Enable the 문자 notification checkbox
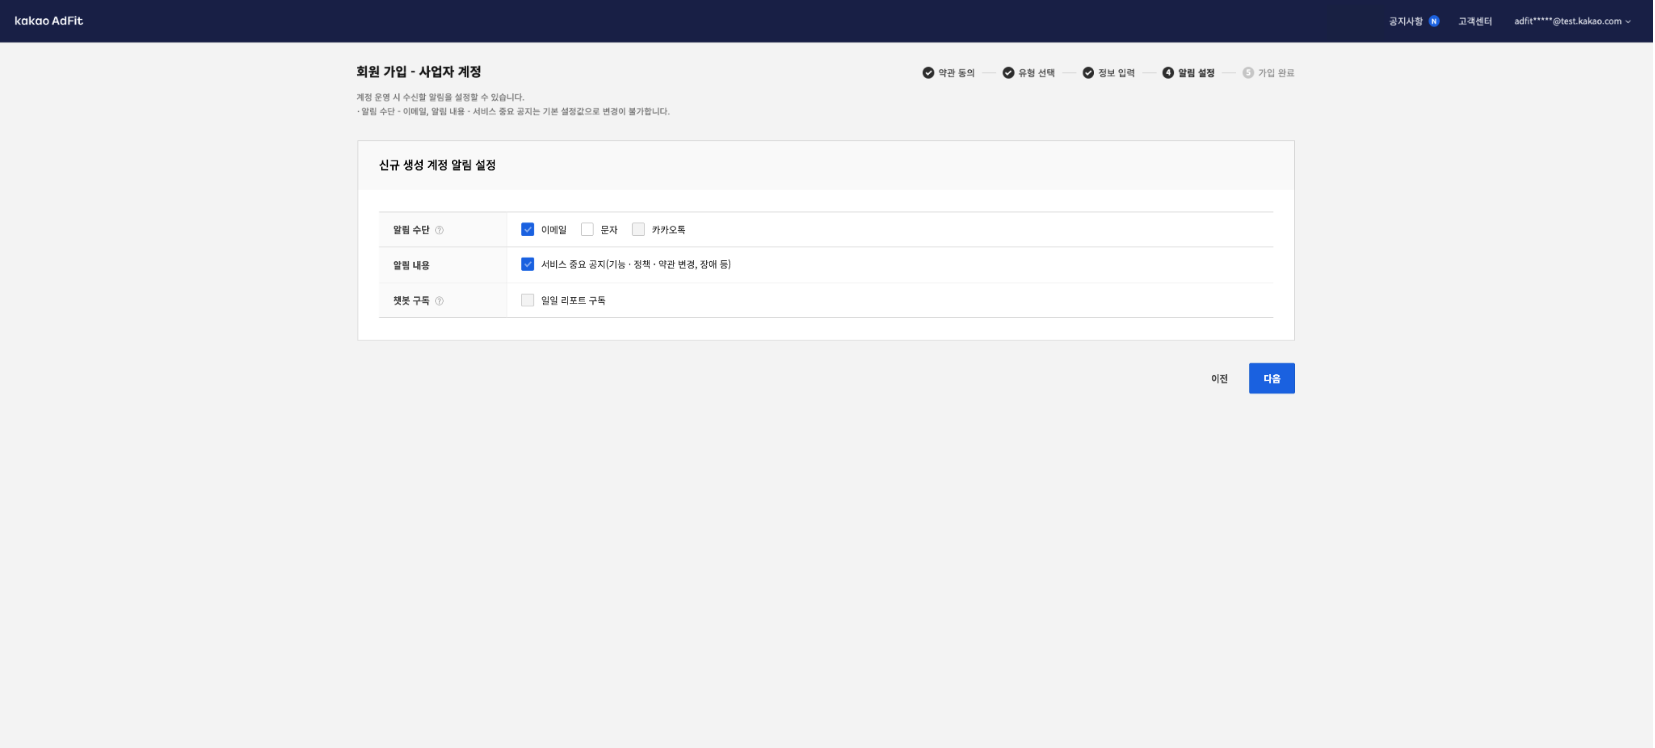The width and height of the screenshot is (1655, 748). [587, 230]
